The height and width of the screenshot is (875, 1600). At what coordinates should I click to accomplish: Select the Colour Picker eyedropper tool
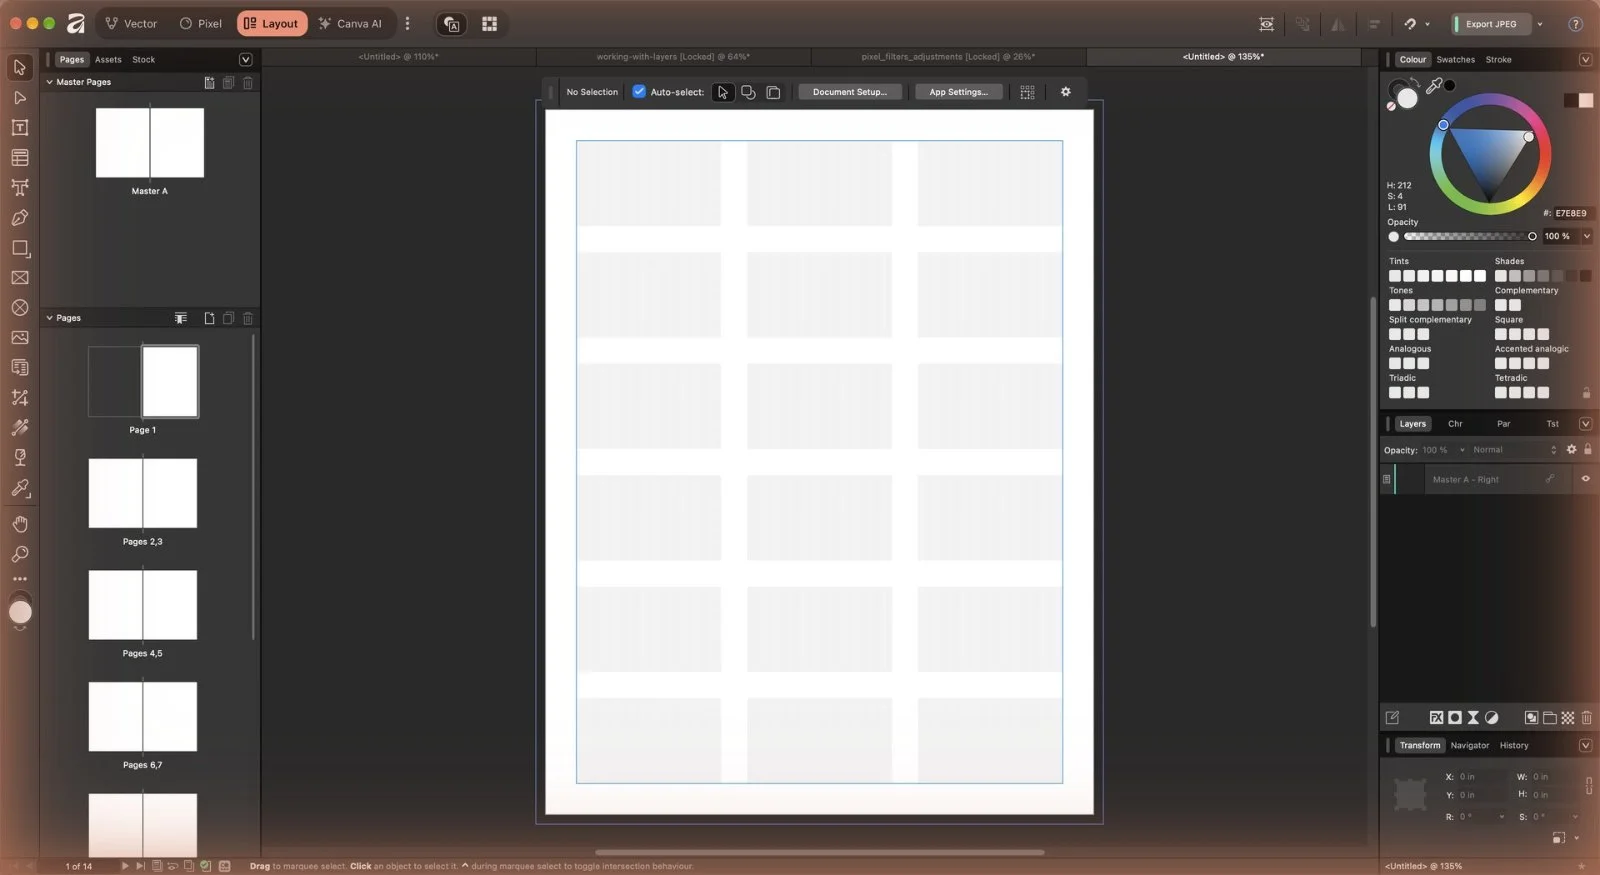(x=19, y=488)
